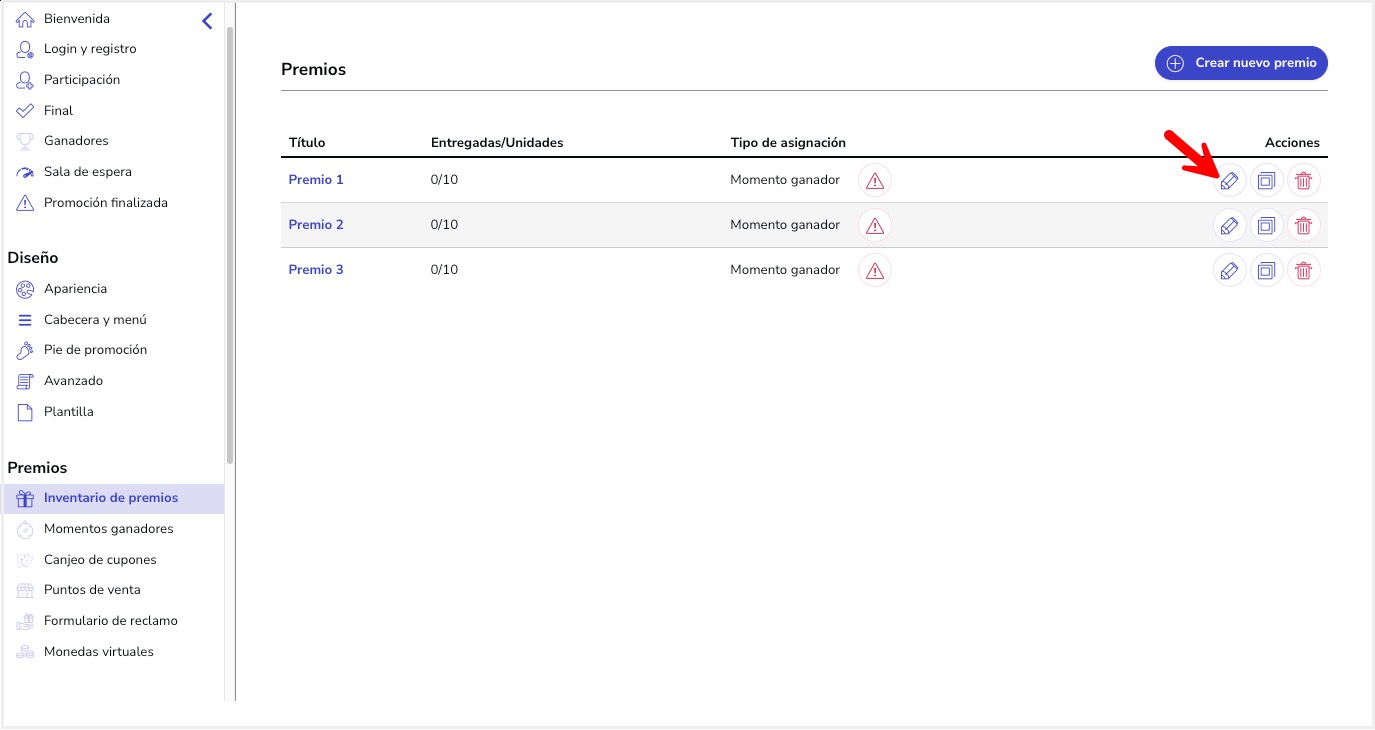Click the Sala de espera gauge icon

pyautogui.click(x=25, y=172)
